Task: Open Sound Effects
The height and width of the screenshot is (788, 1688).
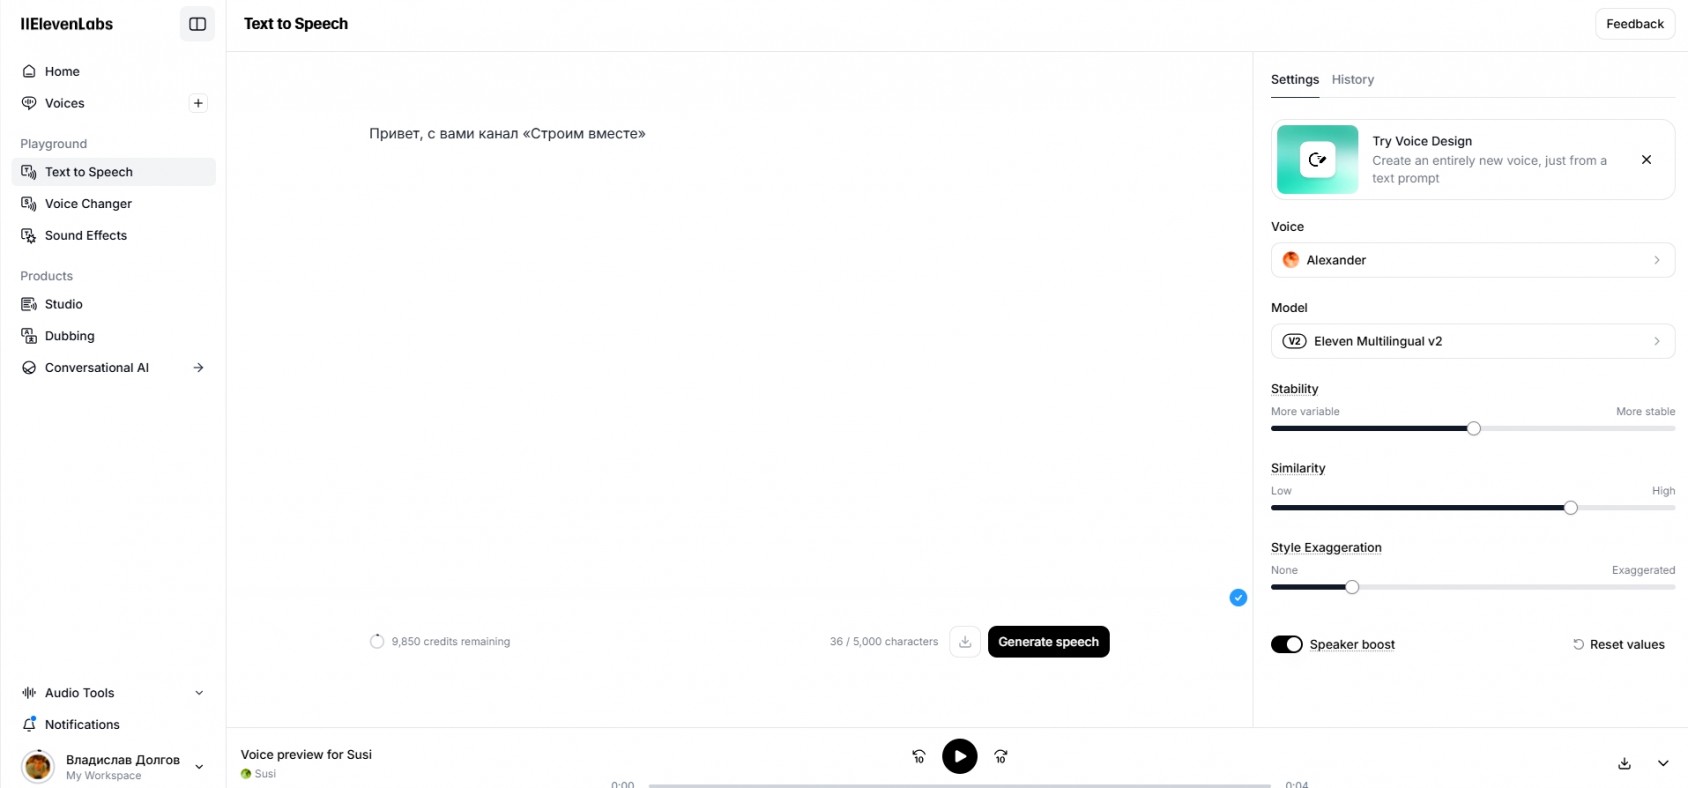Action: pyautogui.click(x=113, y=236)
